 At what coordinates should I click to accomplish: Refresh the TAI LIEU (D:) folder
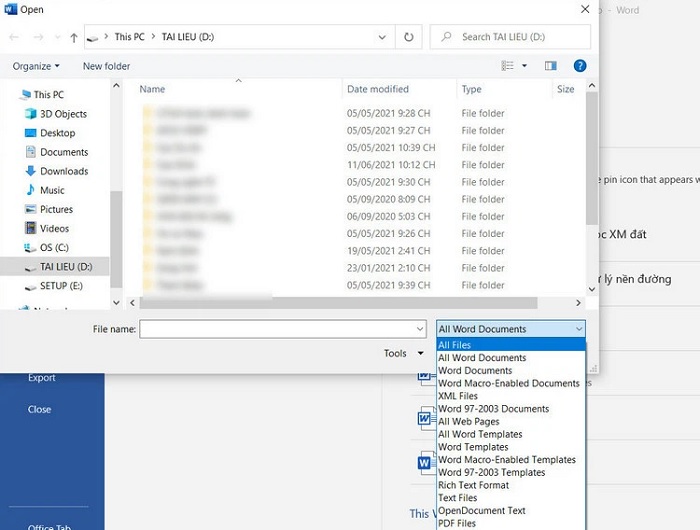click(408, 37)
